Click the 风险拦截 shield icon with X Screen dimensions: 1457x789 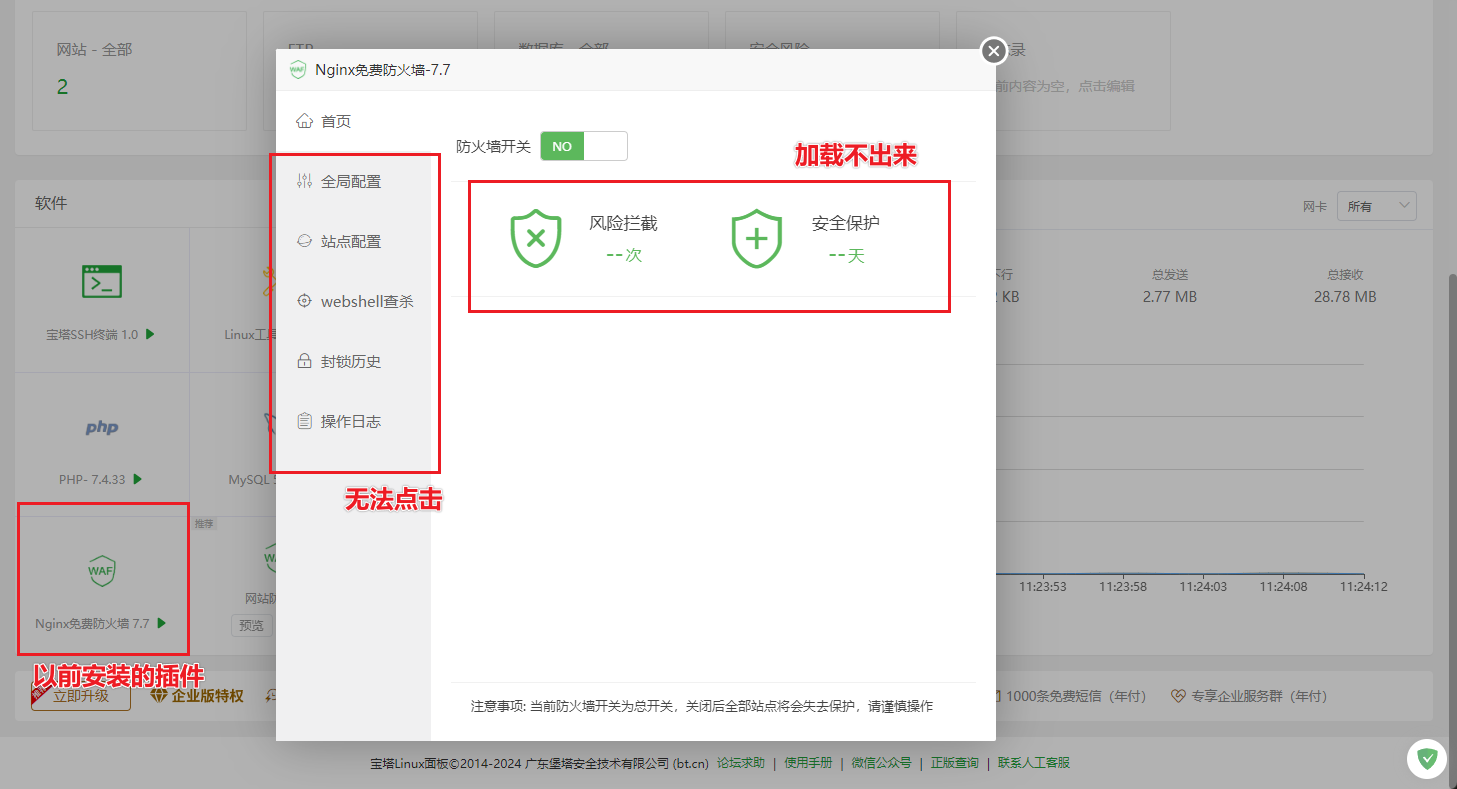coord(536,238)
